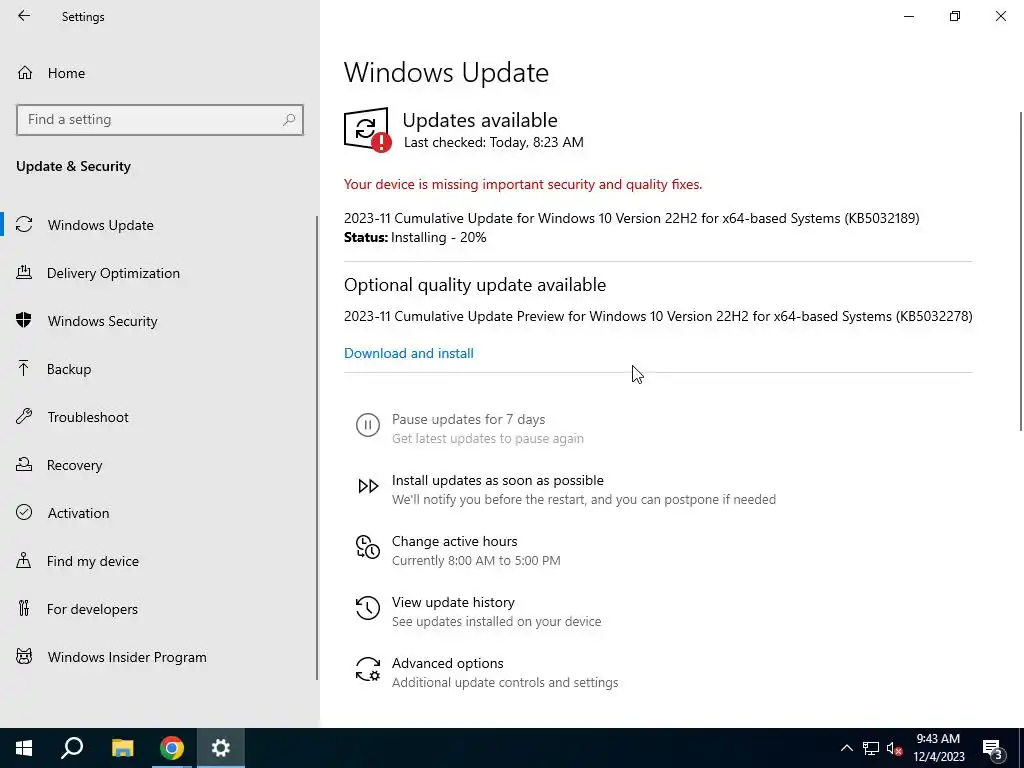1024x768 pixels.
Task: Click the network icon in the system tray
Action: pos(871,748)
